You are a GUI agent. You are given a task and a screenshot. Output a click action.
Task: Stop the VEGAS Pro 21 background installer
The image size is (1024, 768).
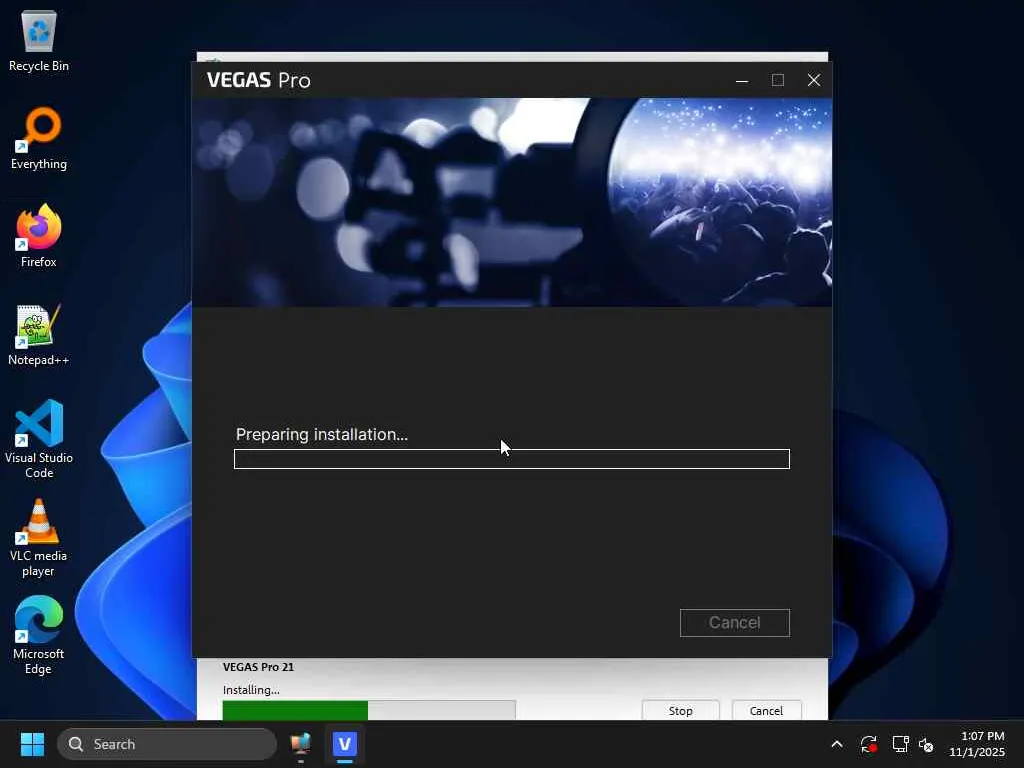pos(680,711)
